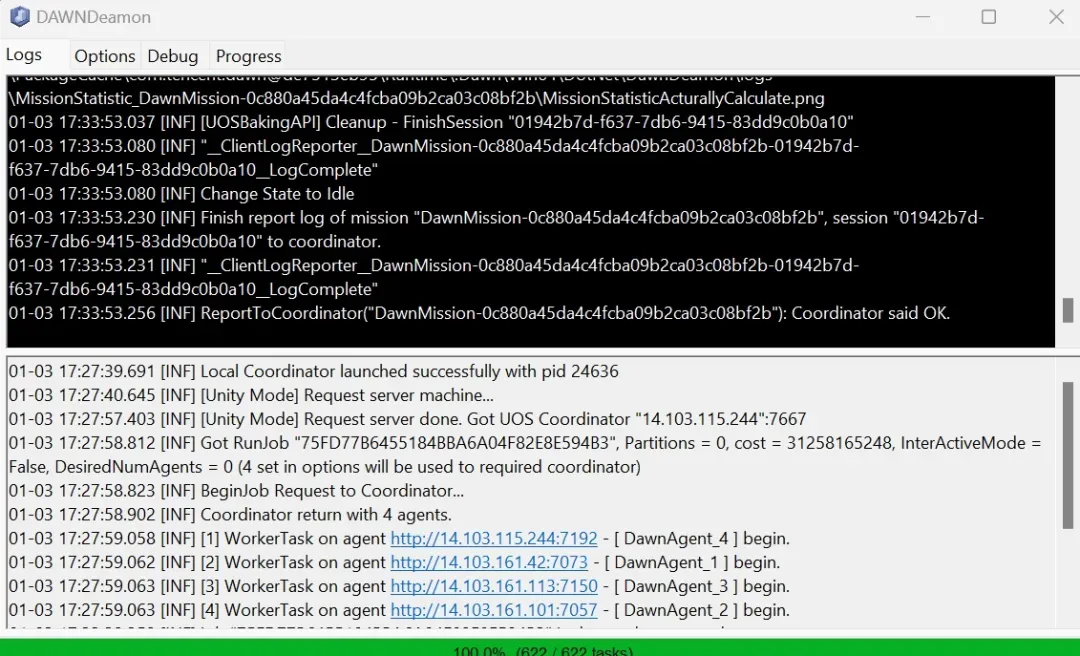Screen dimensions: 1080x656
Task: Switch to the Progress tab
Action: [x=248, y=56]
